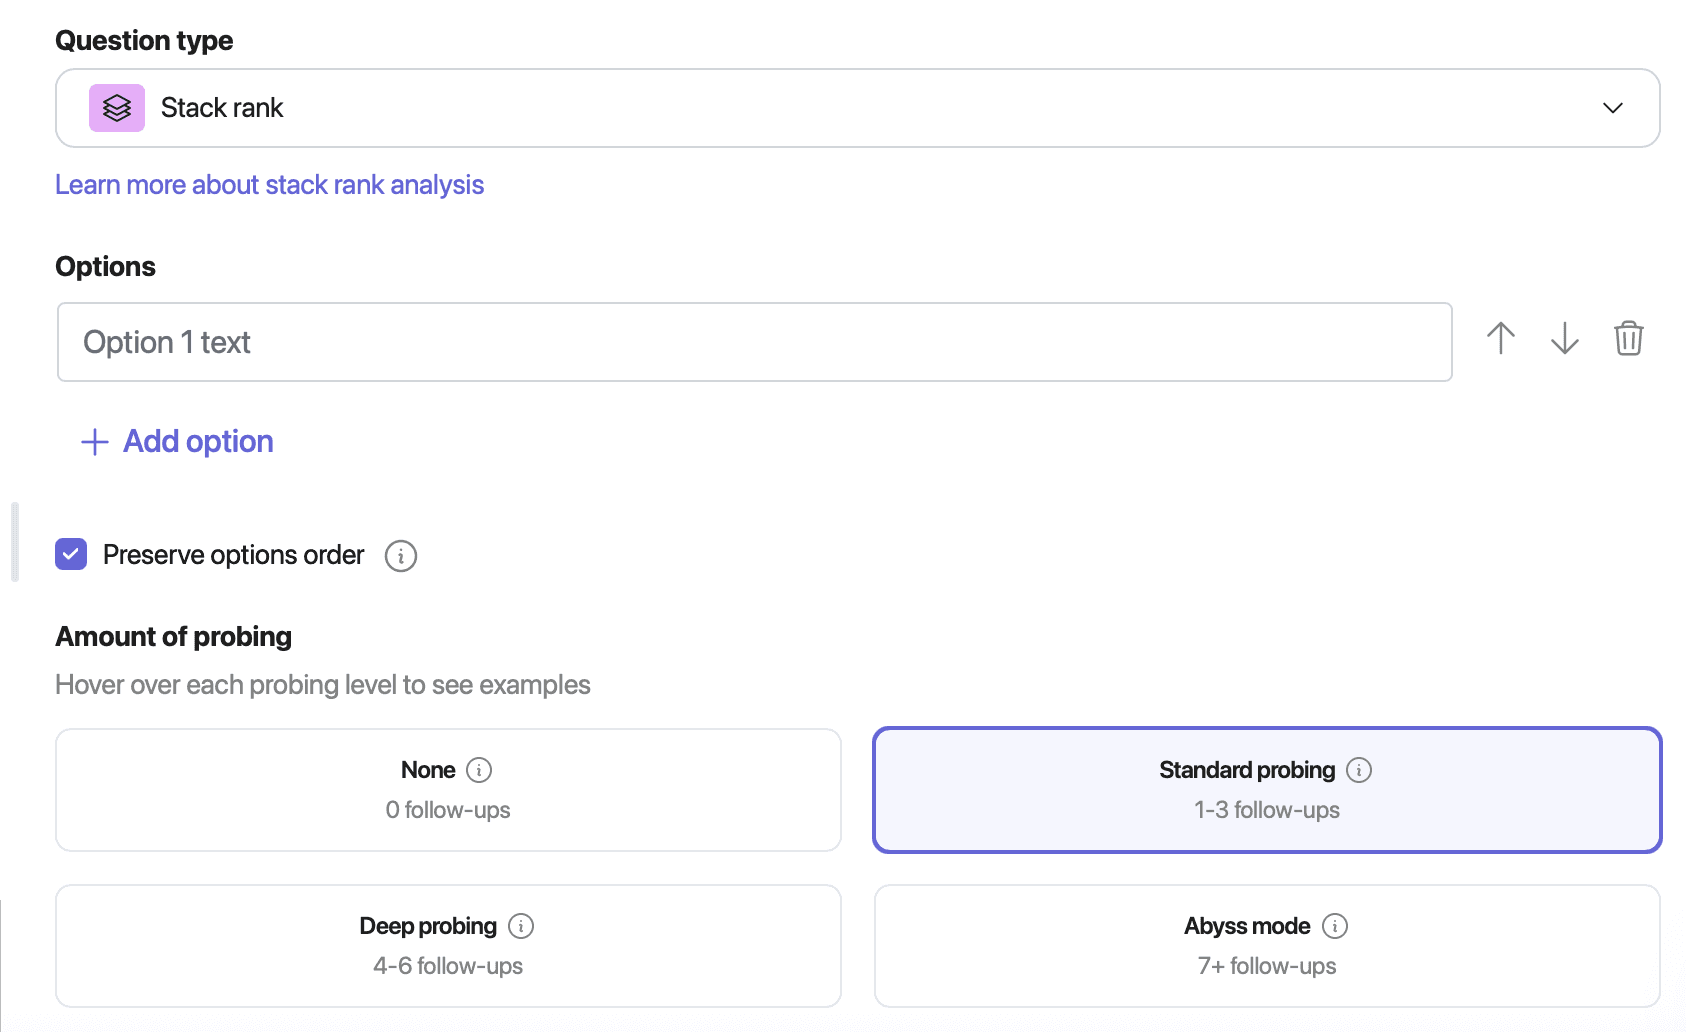The height and width of the screenshot is (1032, 1686).
Task: Click the Add option button
Action: [x=197, y=441]
